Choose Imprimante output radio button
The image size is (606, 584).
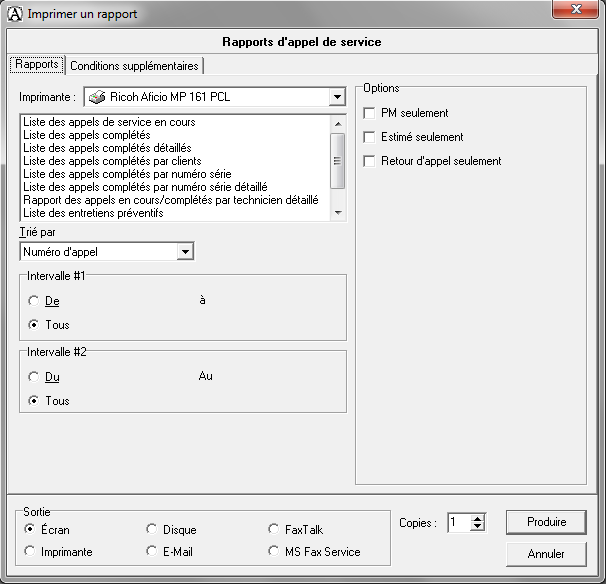pyautogui.click(x=29, y=551)
